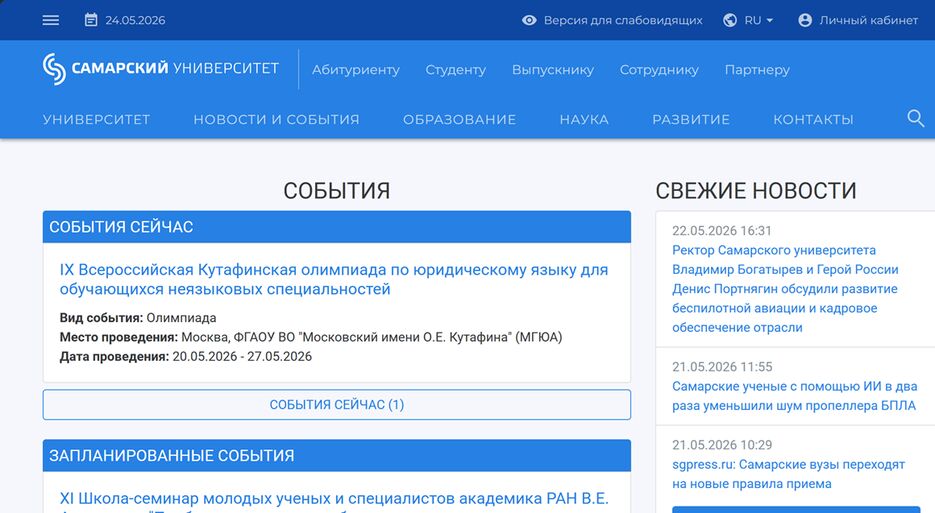Open the XI Школа-семинар молодых ученых event

click(334, 501)
